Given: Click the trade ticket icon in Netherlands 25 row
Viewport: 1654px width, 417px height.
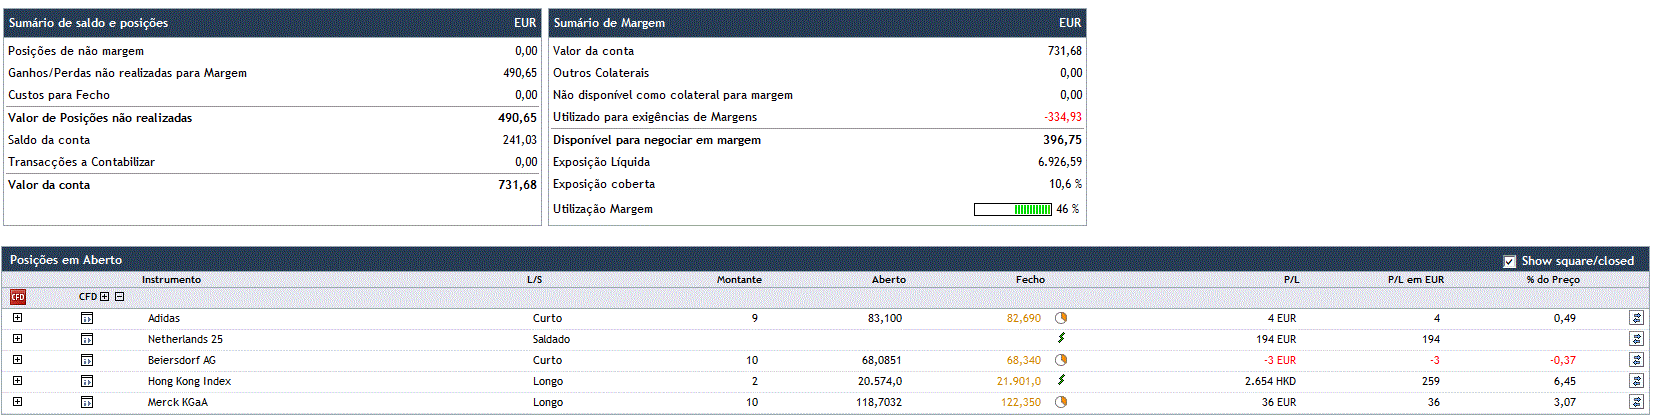Looking at the screenshot, I should (1636, 339).
